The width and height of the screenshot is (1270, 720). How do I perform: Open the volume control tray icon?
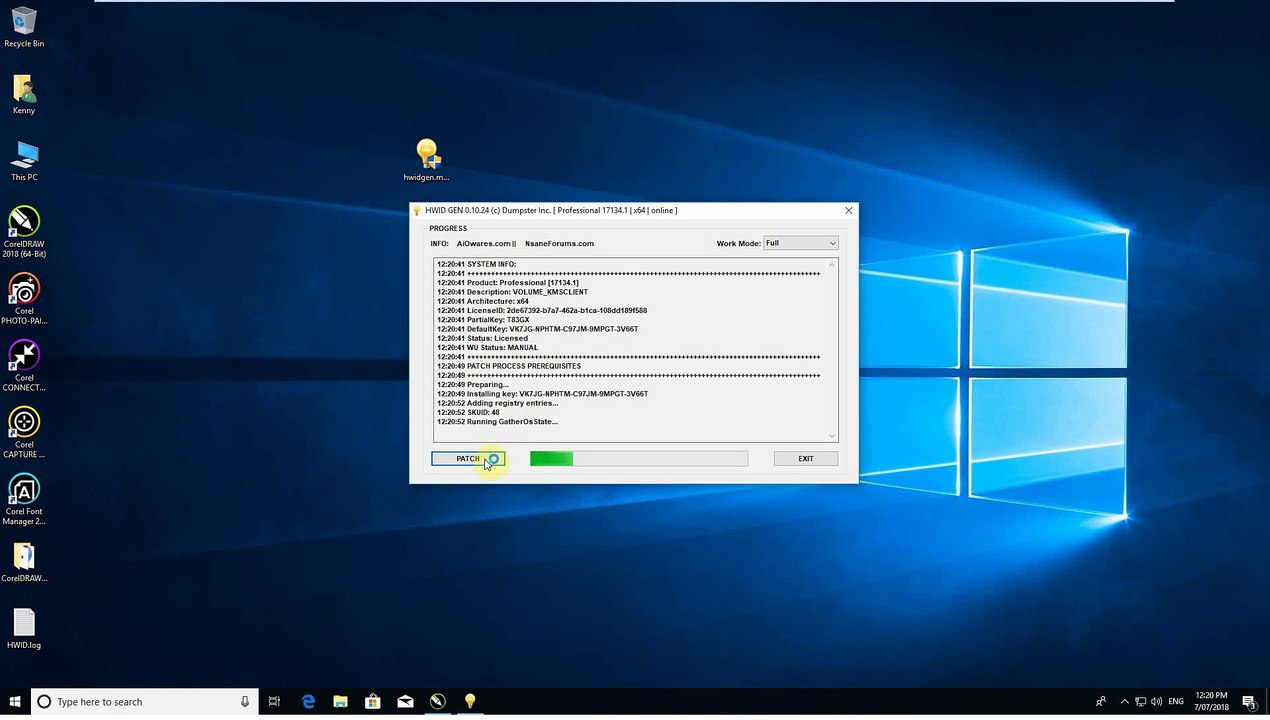1156,702
